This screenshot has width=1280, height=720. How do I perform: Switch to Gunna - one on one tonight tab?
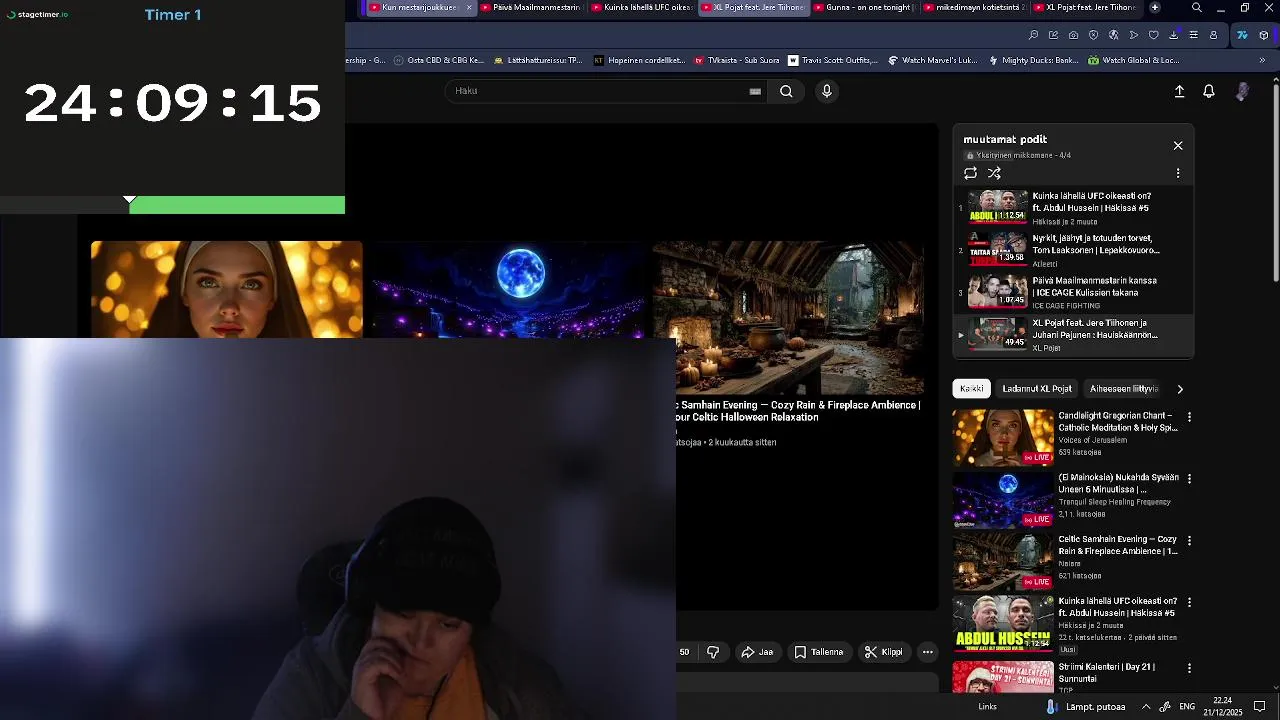coord(863,7)
